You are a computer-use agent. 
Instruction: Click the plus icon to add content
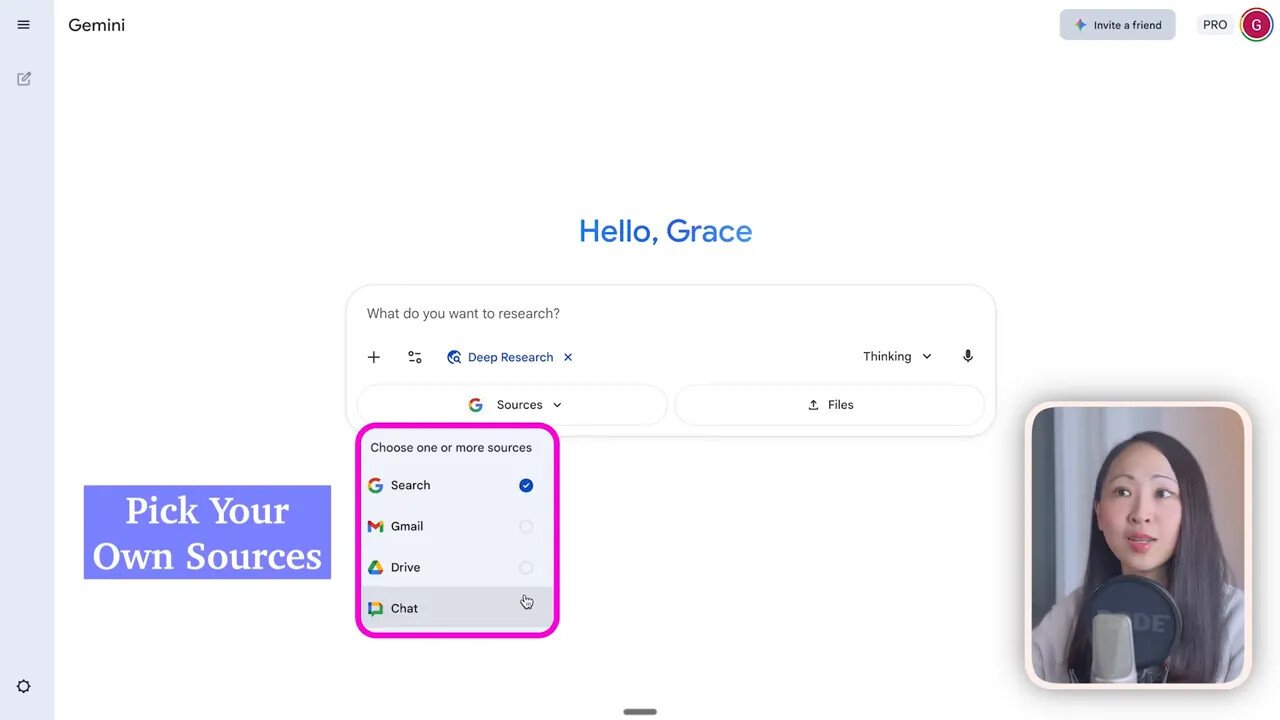click(x=373, y=356)
